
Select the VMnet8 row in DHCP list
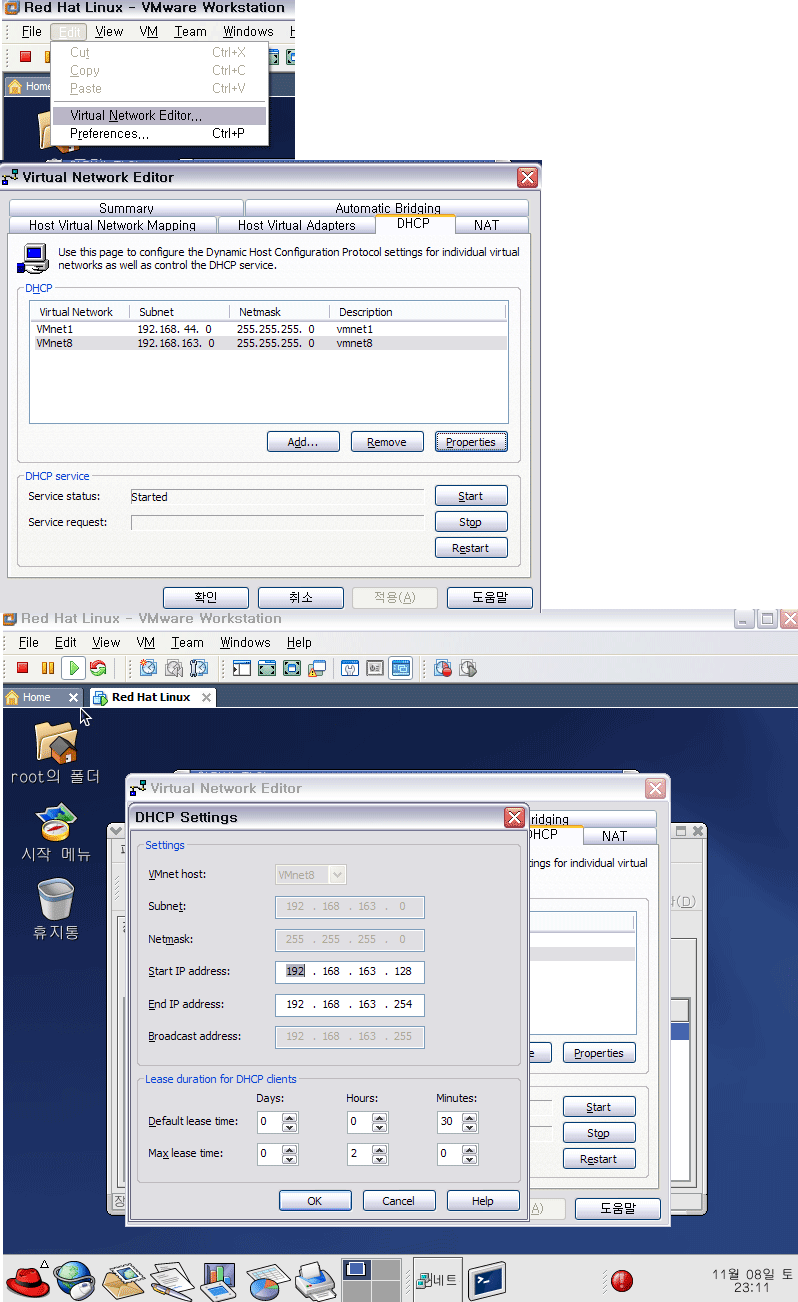click(x=268, y=343)
